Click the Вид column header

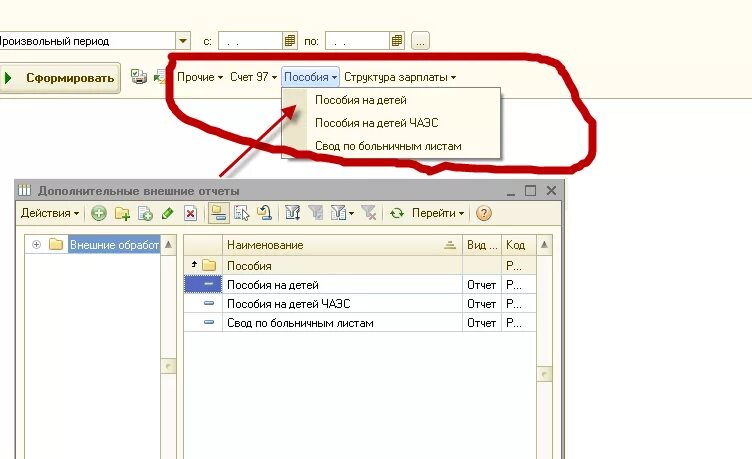[x=482, y=245]
